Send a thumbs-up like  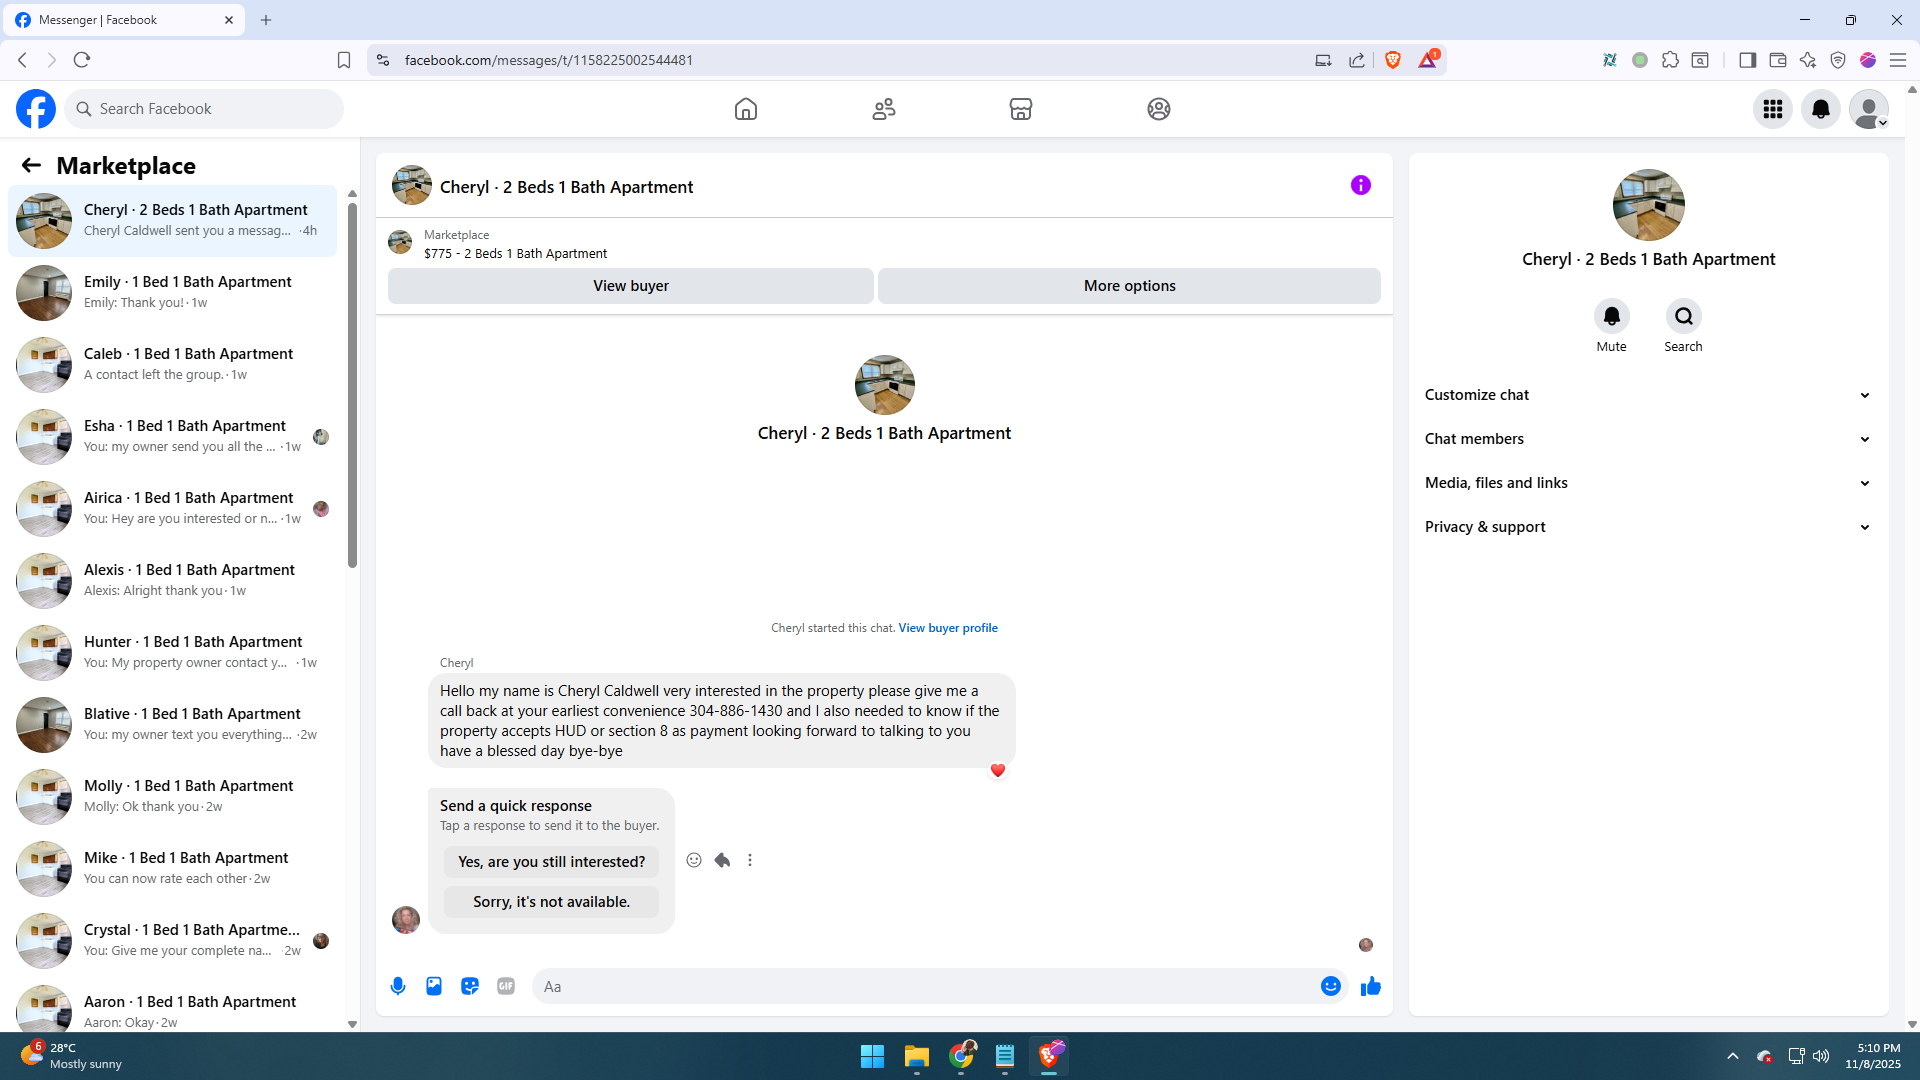click(x=1370, y=986)
